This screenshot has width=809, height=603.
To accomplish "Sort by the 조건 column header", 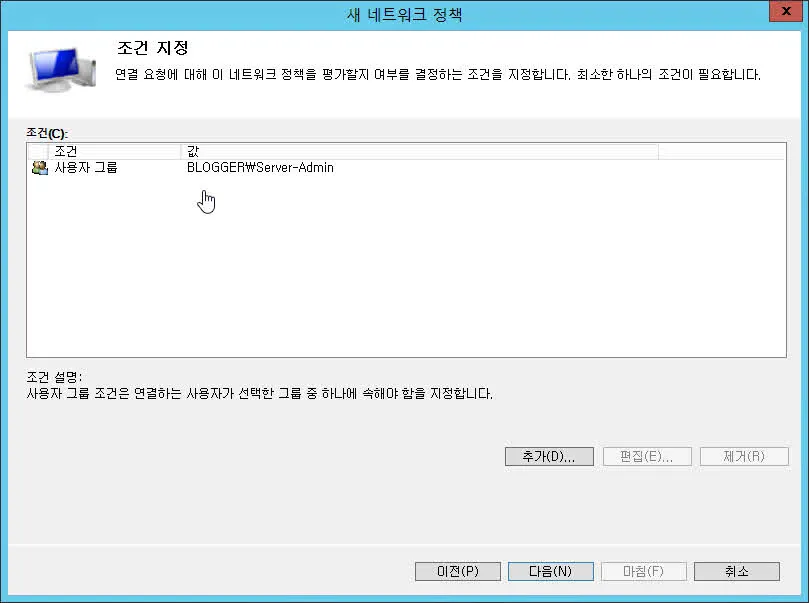I will (x=114, y=151).
